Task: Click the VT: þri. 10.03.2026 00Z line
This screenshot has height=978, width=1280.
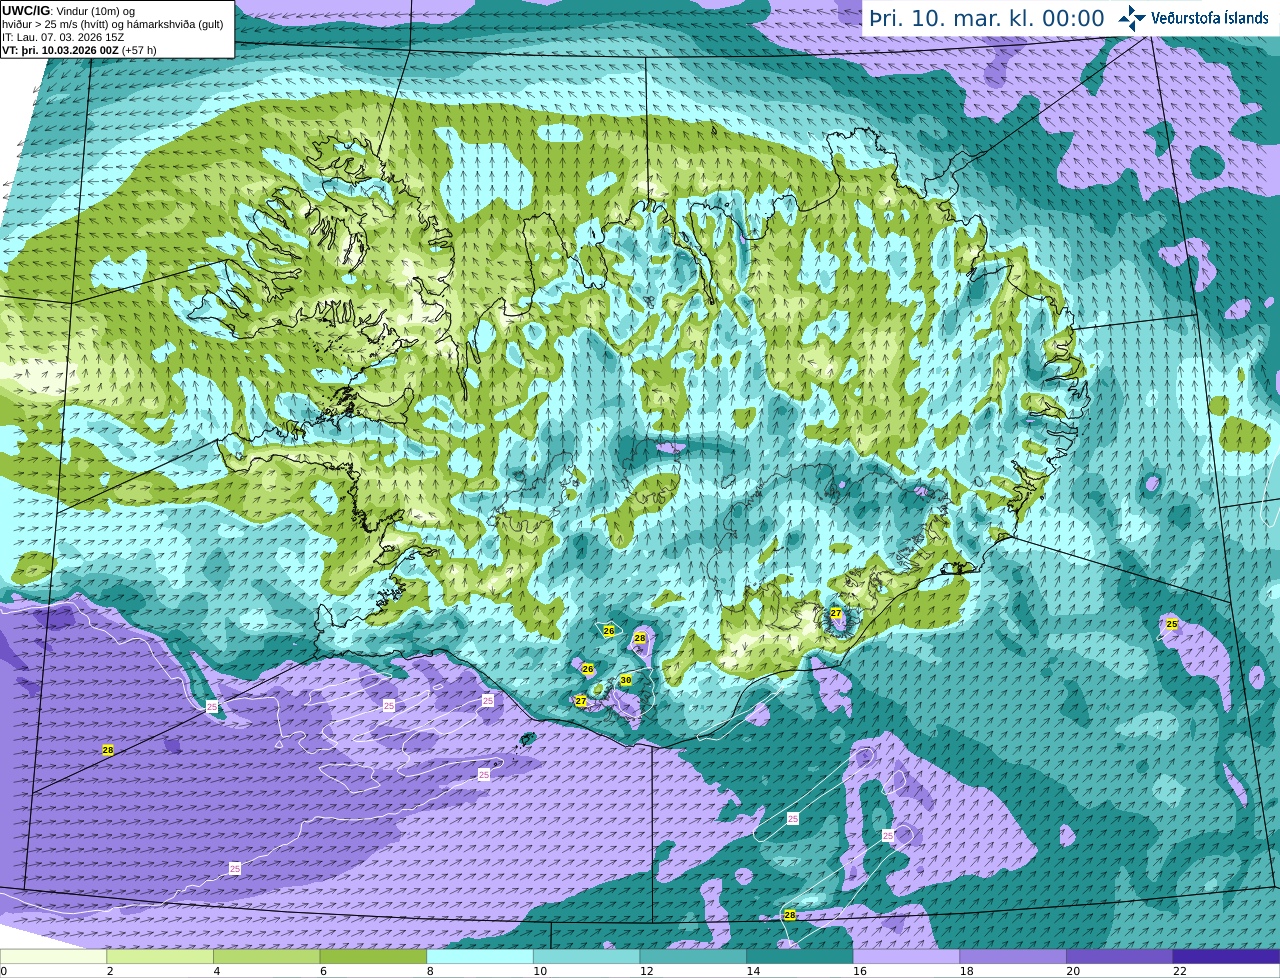Action: click(x=79, y=49)
